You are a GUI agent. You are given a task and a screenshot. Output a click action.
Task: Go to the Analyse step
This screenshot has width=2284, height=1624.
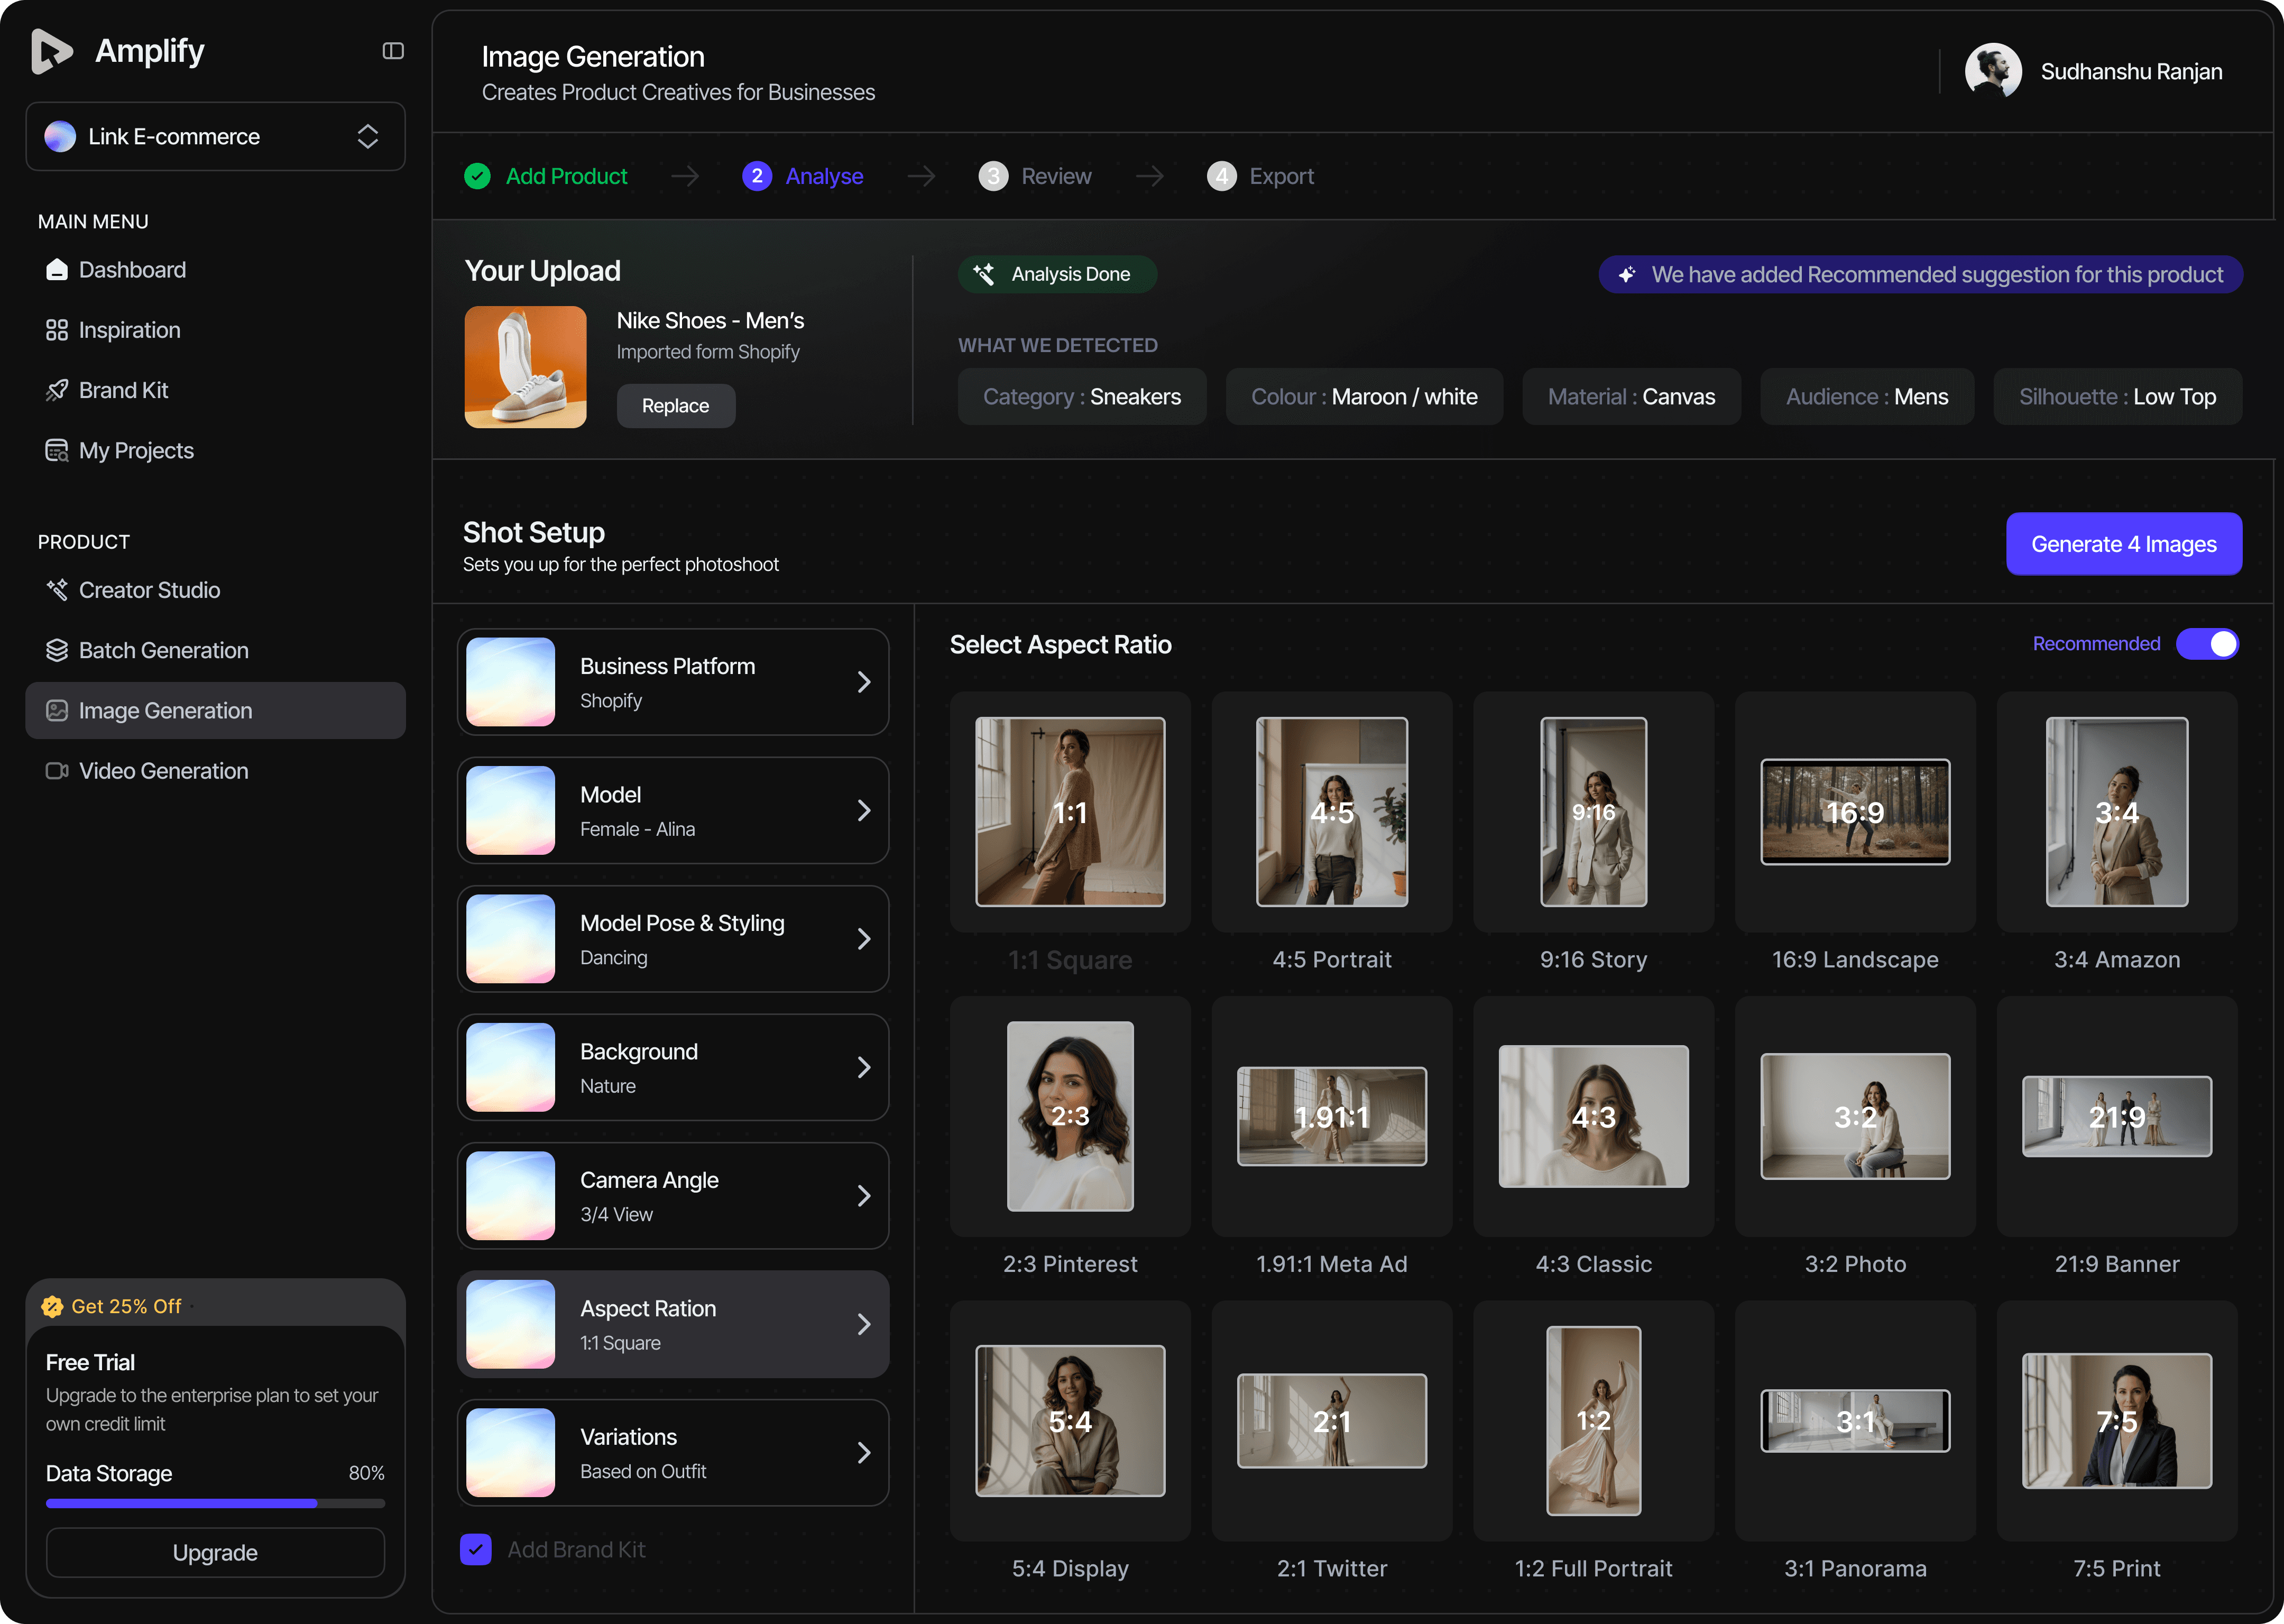tap(803, 176)
